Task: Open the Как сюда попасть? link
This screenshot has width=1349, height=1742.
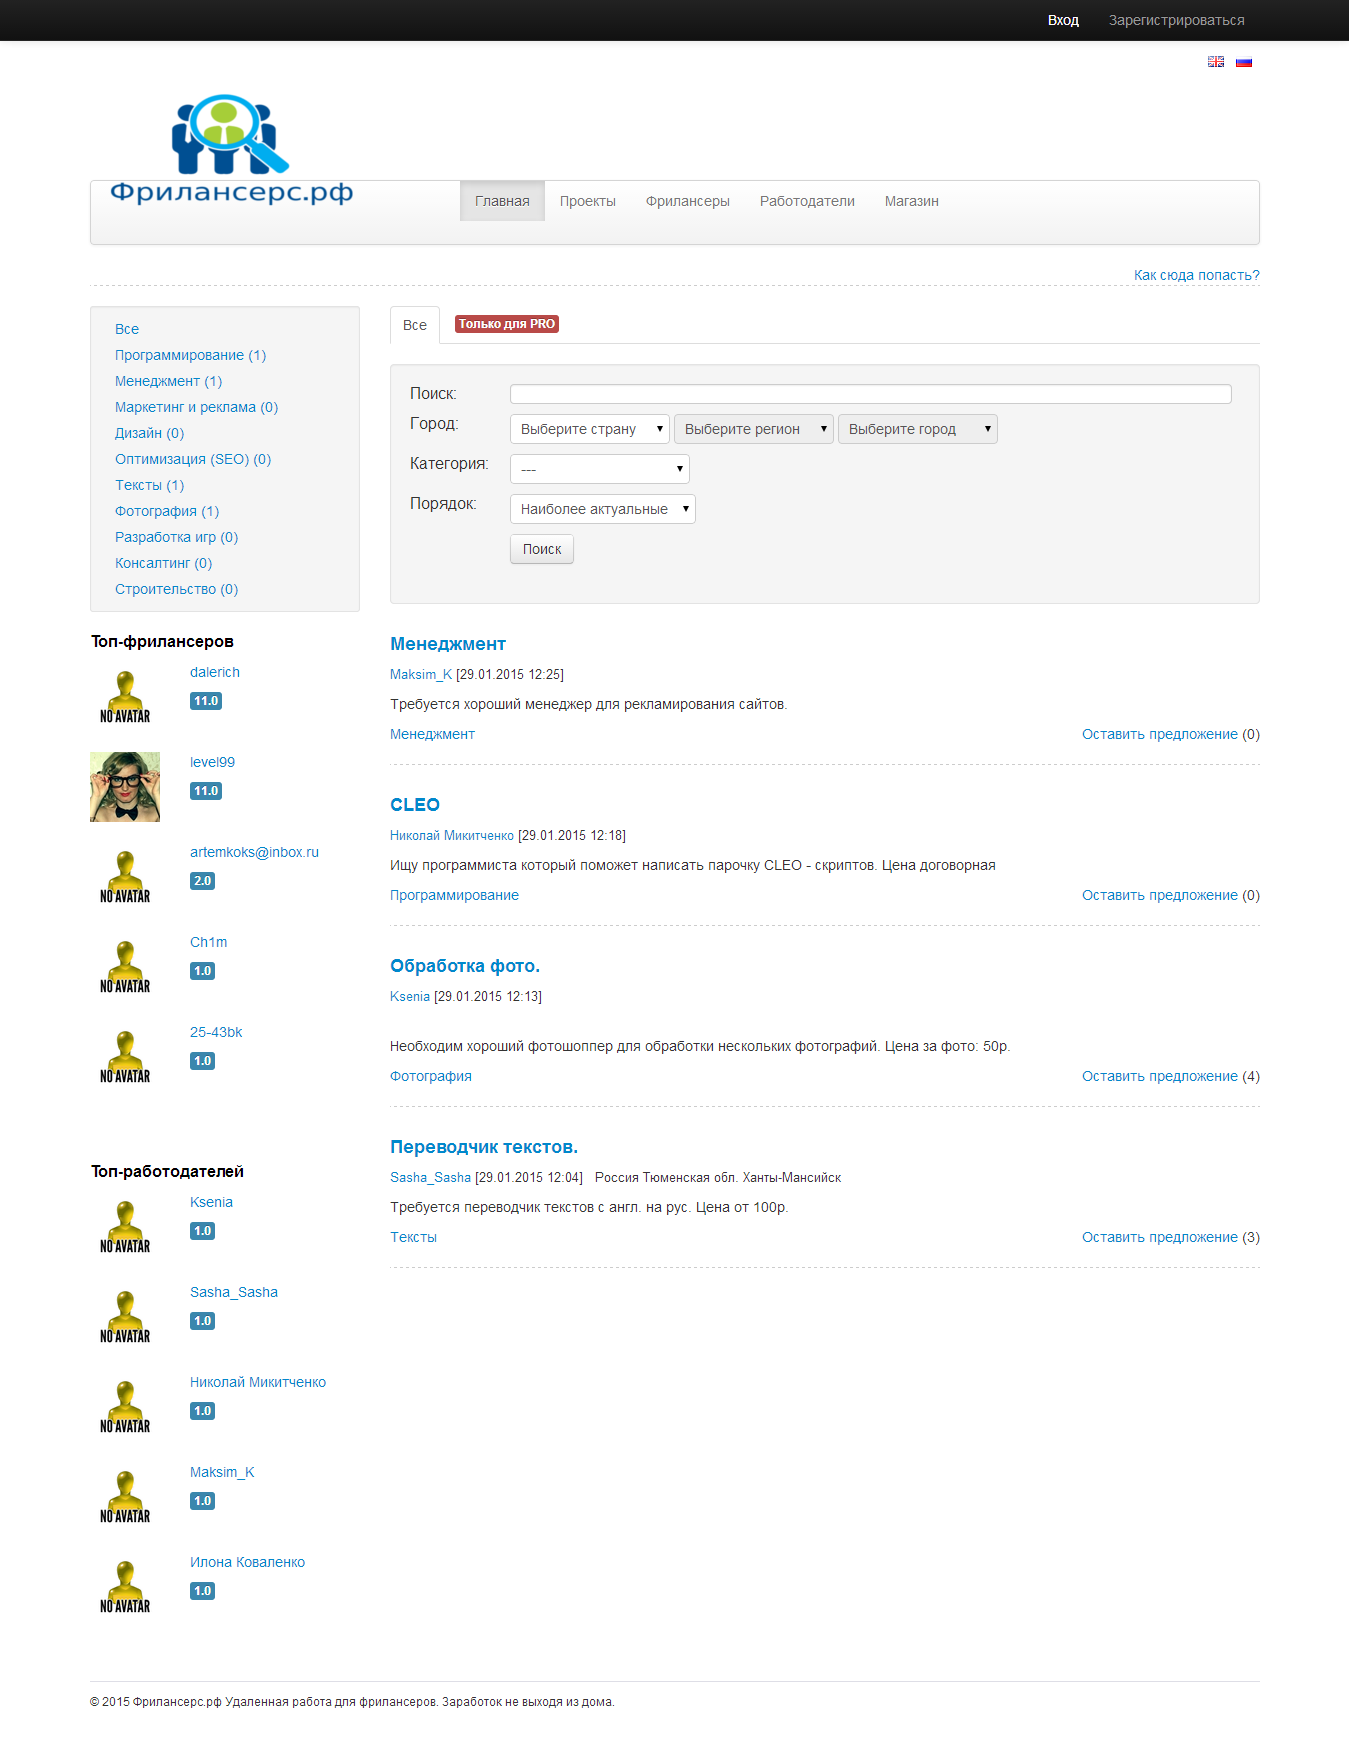Action: [x=1196, y=275]
